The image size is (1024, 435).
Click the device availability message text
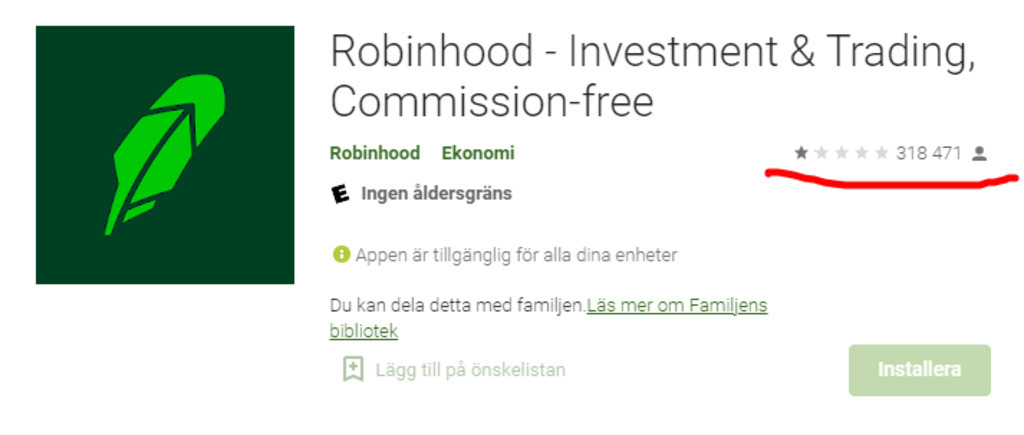click(x=516, y=255)
